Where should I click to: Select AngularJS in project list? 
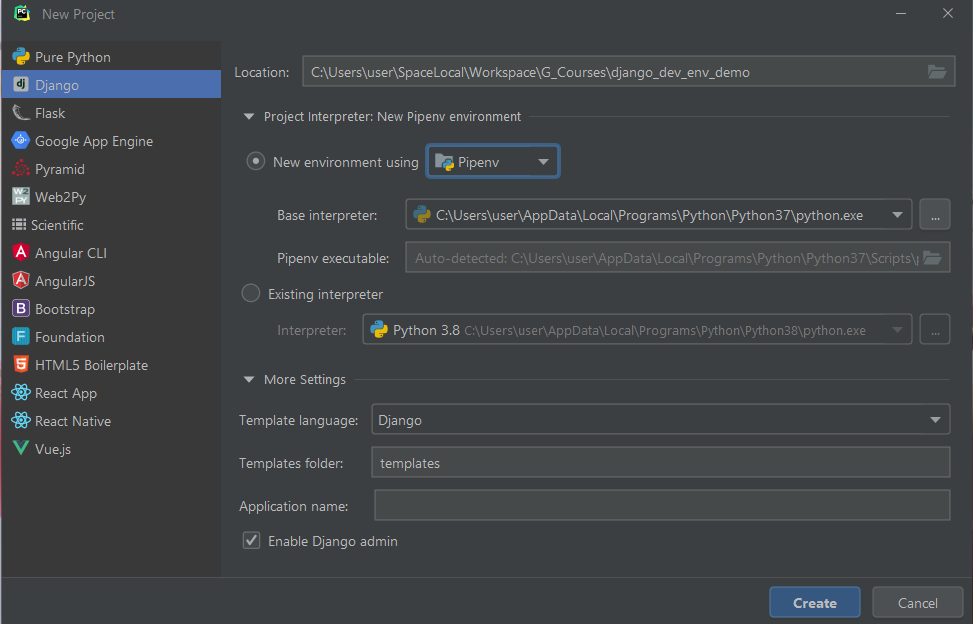(111, 280)
